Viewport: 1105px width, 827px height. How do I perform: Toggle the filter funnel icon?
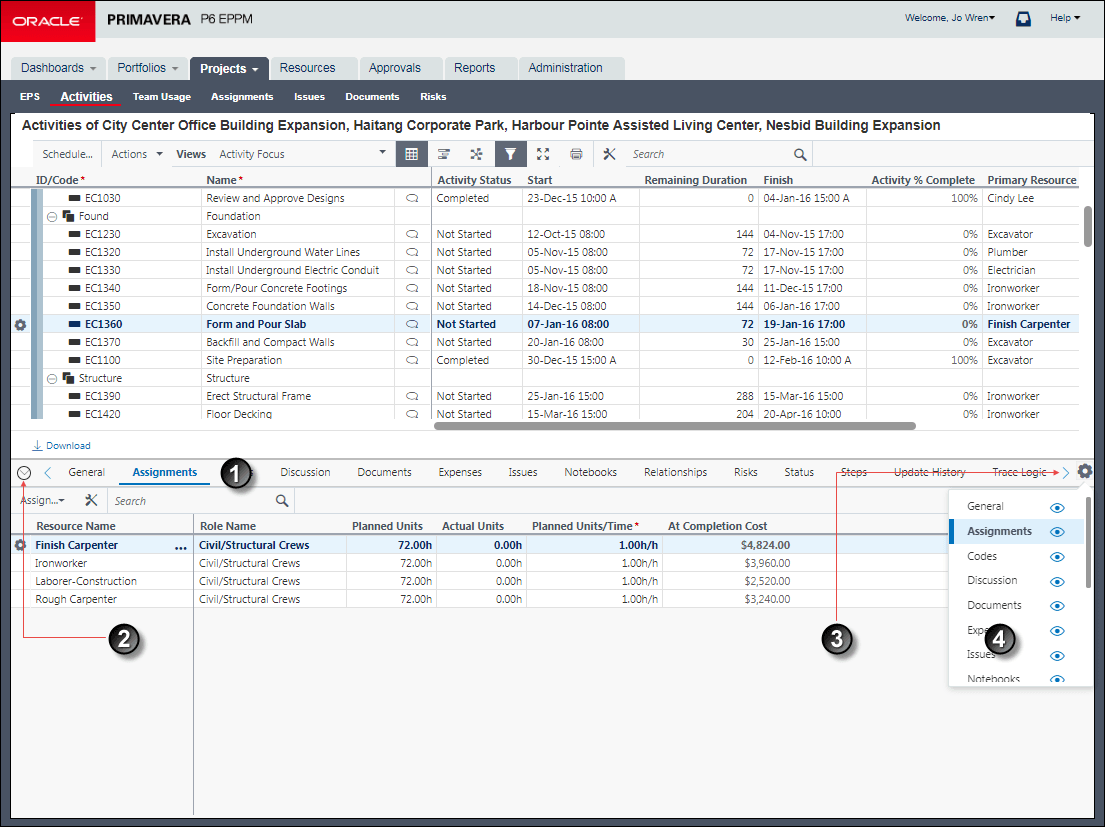pos(510,154)
